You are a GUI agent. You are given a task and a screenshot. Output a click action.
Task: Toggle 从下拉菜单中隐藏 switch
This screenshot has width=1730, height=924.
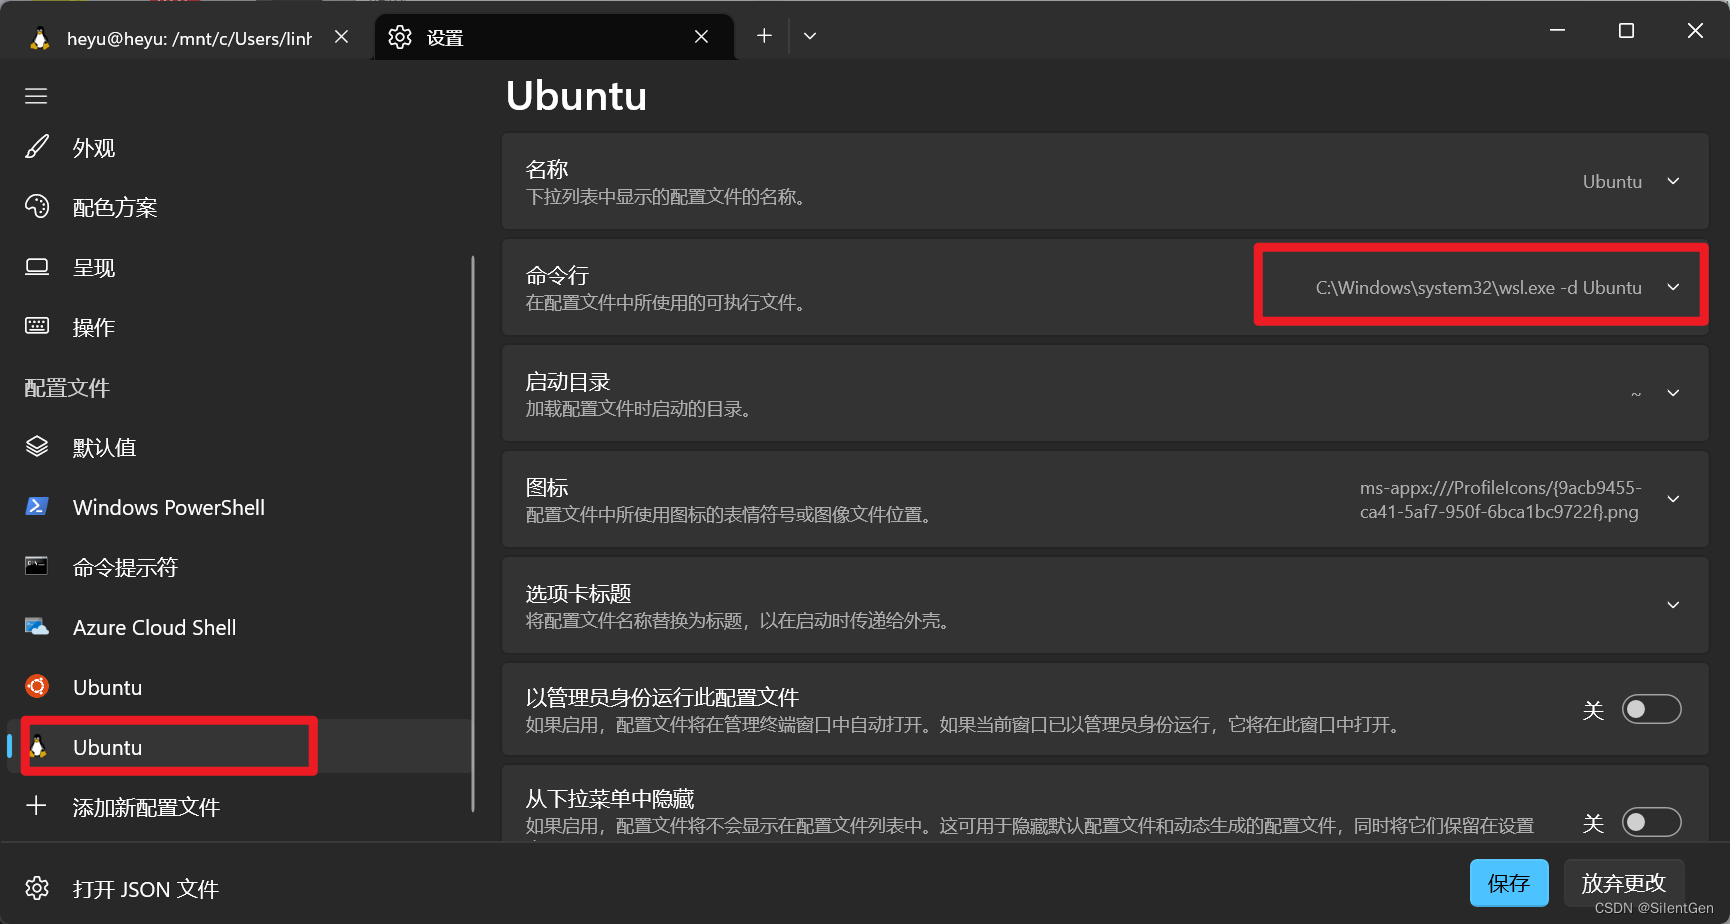click(1651, 822)
